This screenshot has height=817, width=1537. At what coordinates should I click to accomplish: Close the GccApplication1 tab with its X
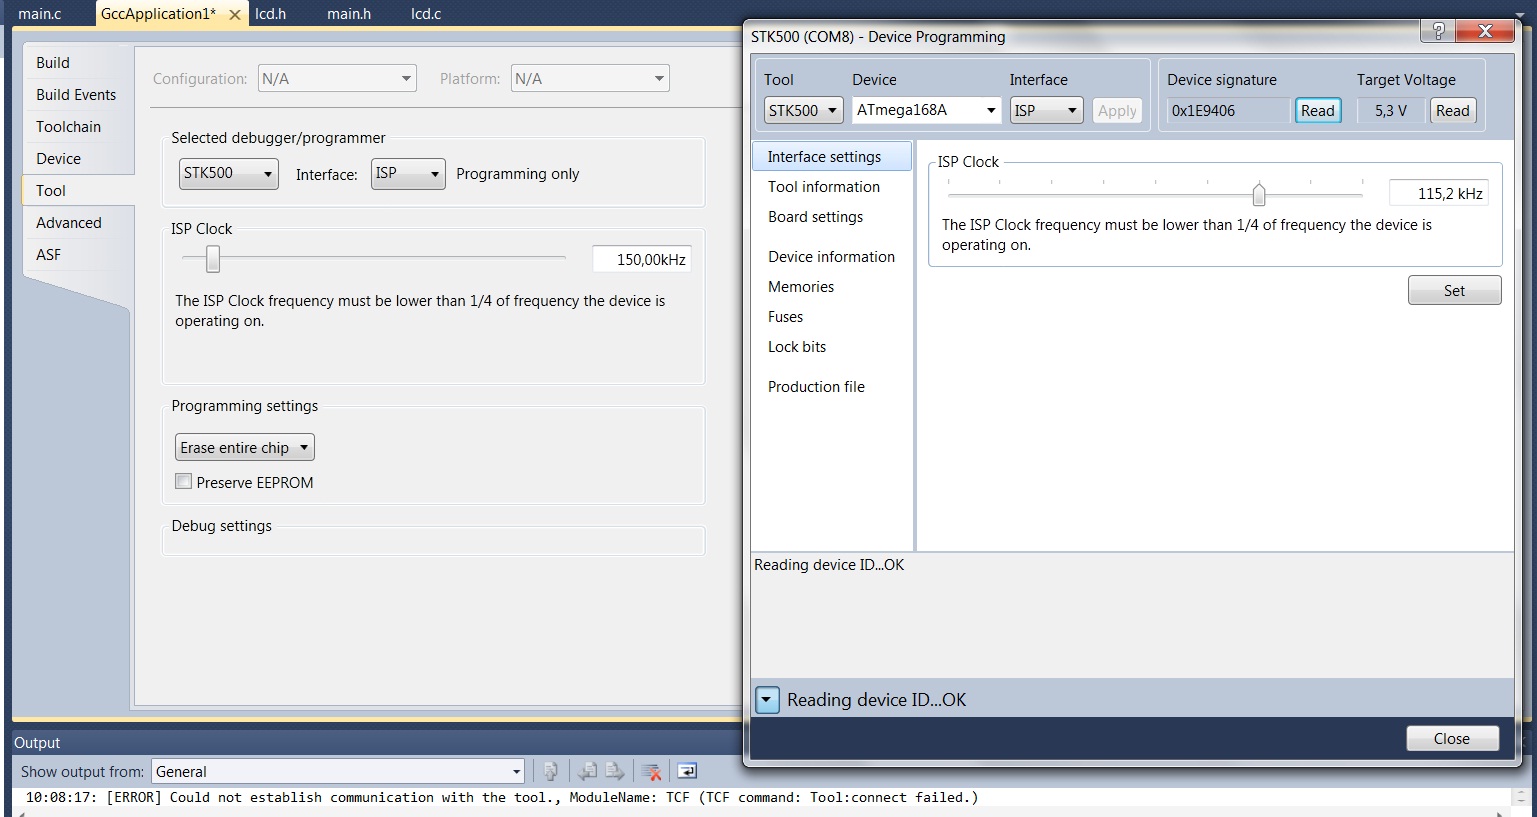click(235, 15)
